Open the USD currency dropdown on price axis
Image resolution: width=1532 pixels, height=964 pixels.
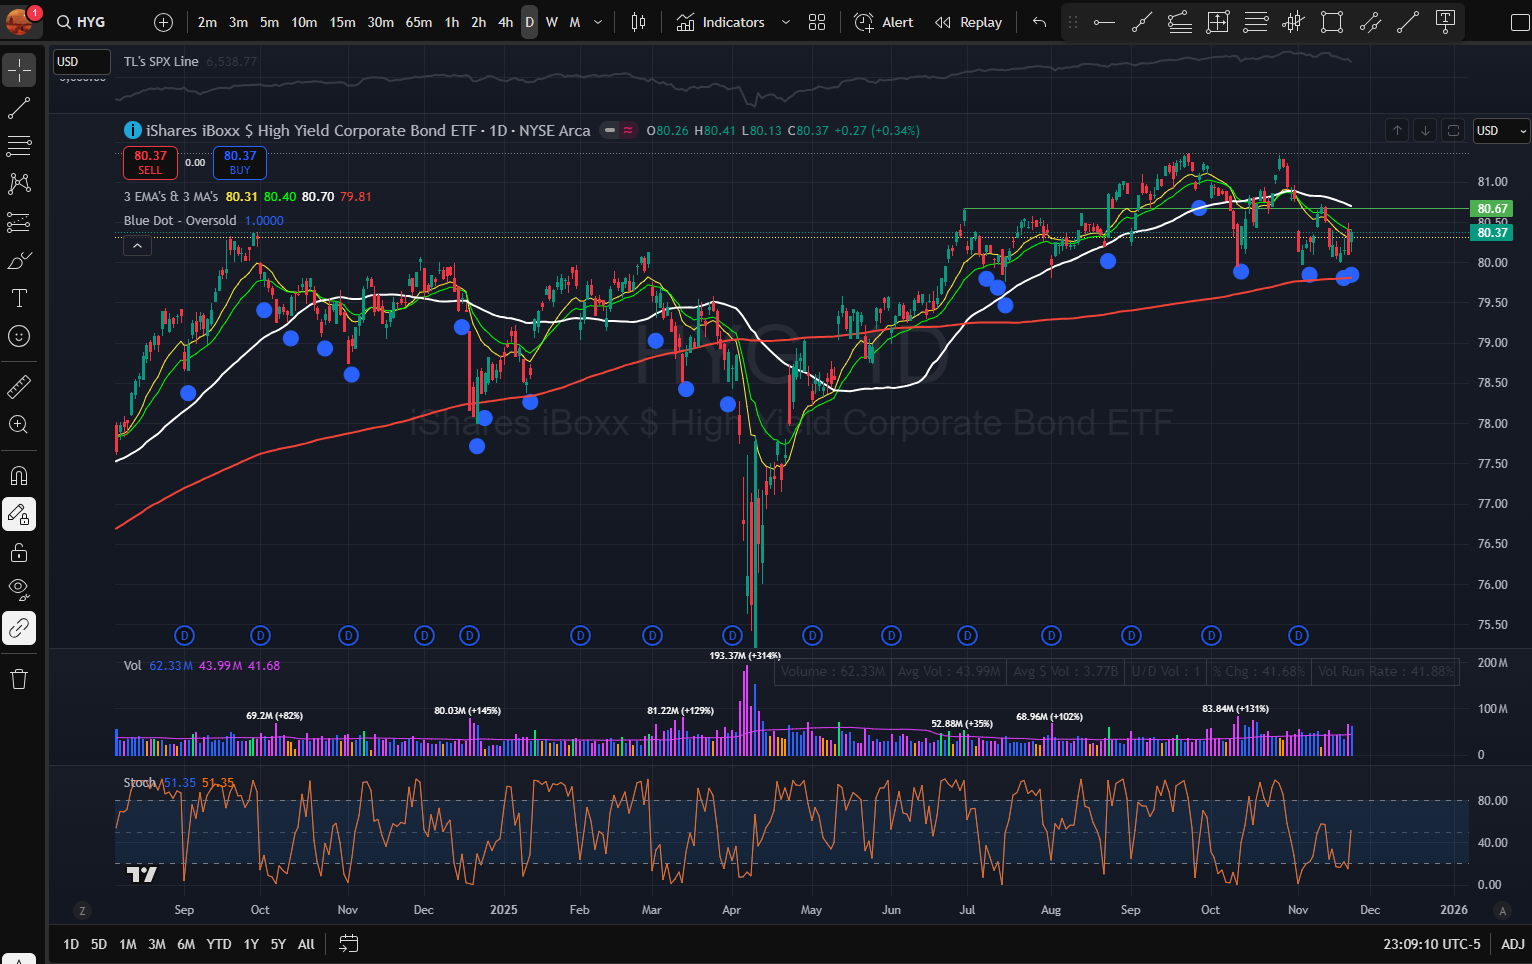point(1502,131)
